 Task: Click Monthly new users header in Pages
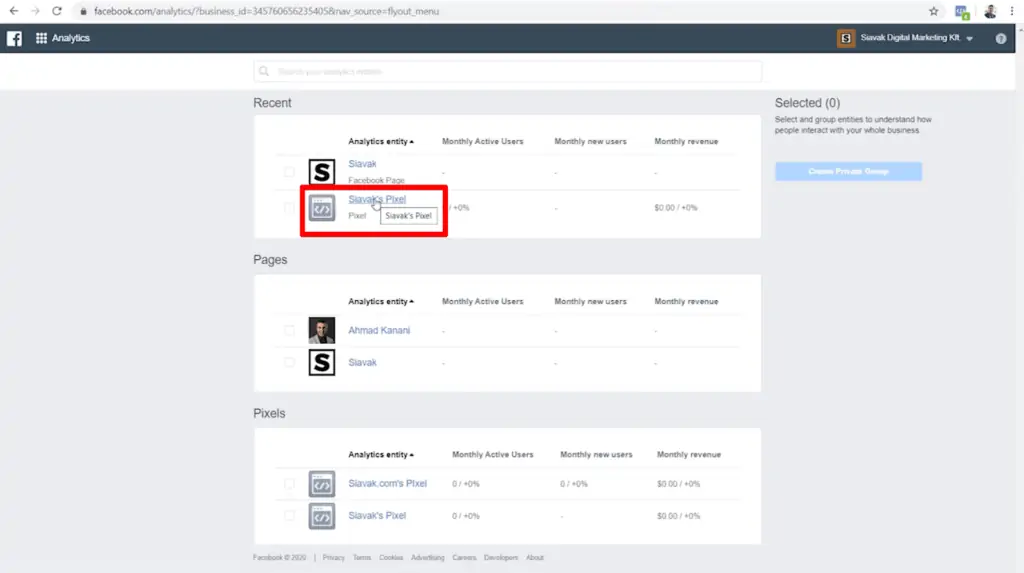coord(590,301)
